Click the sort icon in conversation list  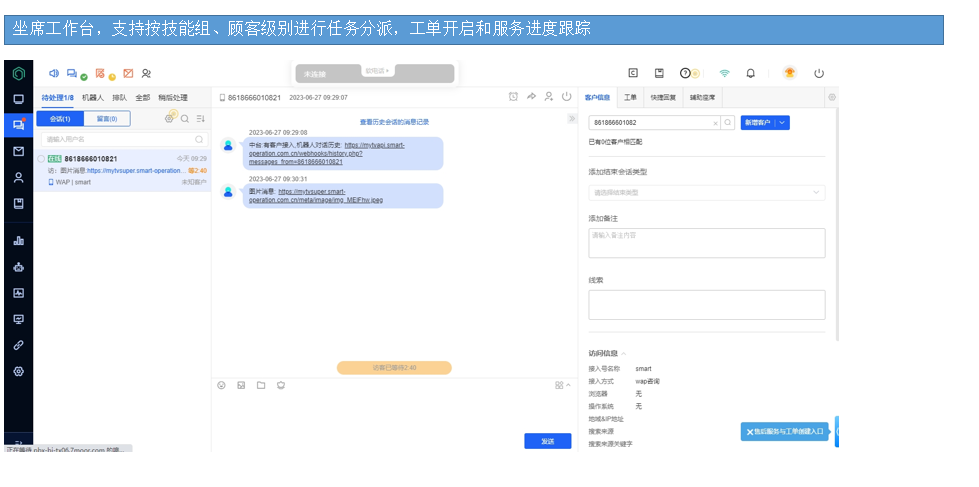pyautogui.click(x=200, y=119)
